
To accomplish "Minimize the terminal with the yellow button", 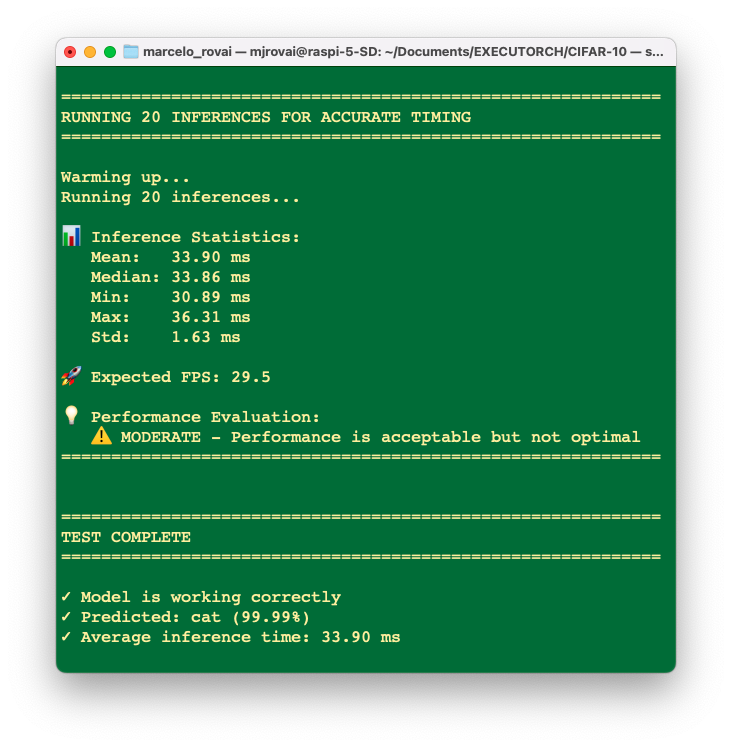I will coord(90,52).
